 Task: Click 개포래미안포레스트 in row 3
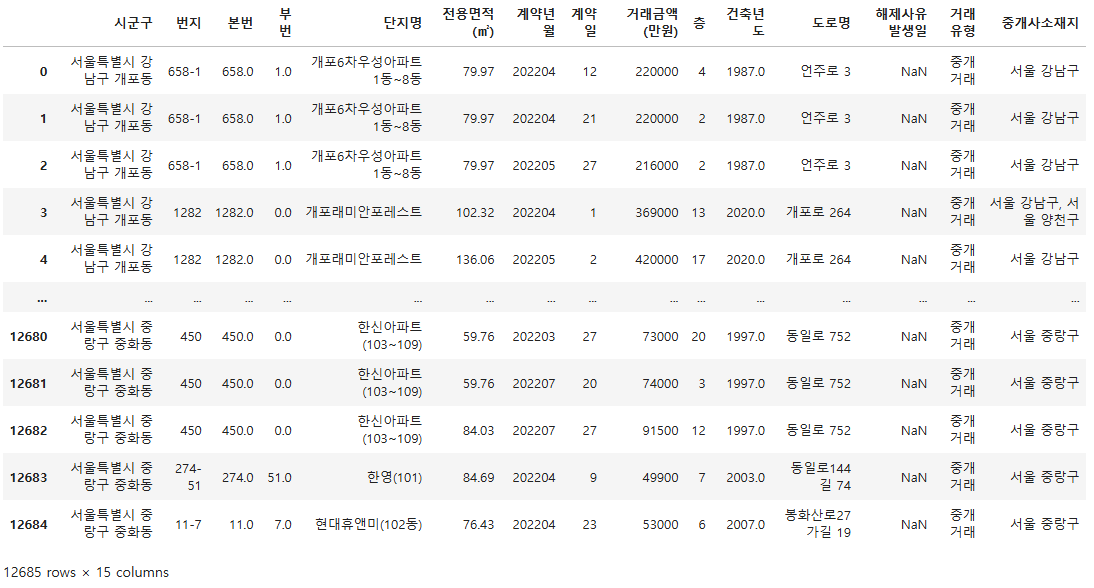[x=364, y=213]
